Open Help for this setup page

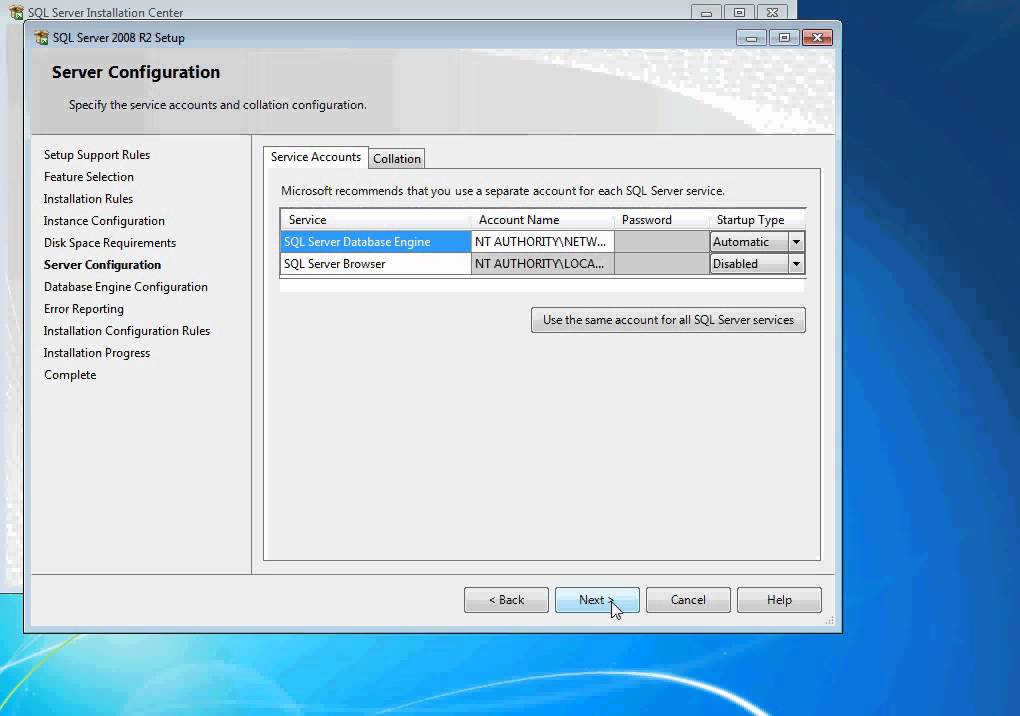(x=779, y=600)
